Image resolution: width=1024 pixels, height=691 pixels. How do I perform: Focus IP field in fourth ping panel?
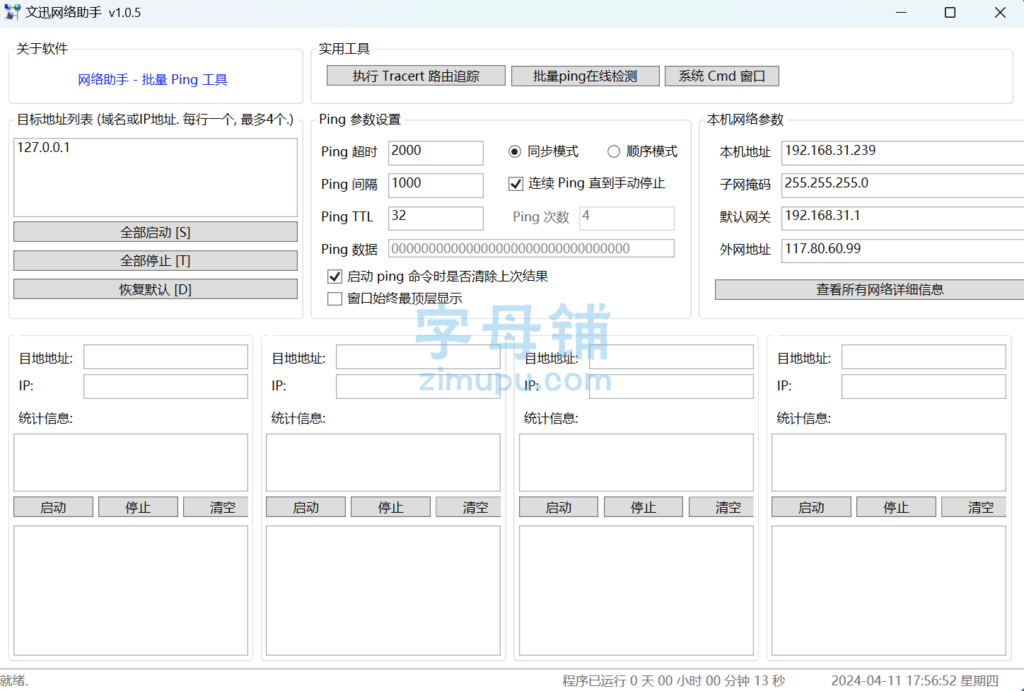(x=923, y=387)
